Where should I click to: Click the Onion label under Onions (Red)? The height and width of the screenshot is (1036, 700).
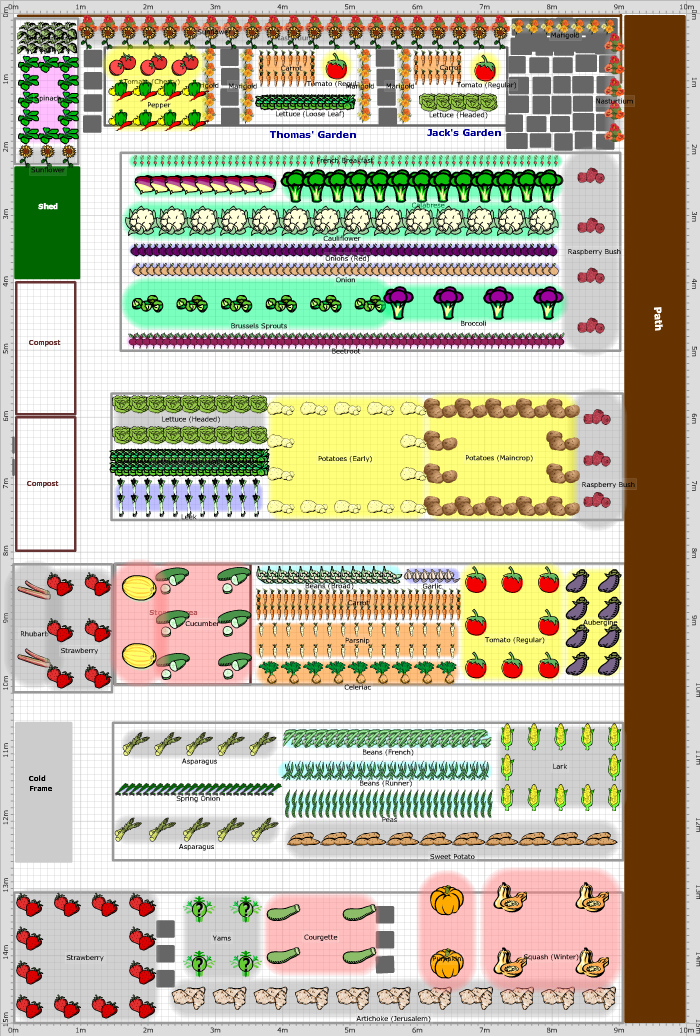pyautogui.click(x=345, y=279)
